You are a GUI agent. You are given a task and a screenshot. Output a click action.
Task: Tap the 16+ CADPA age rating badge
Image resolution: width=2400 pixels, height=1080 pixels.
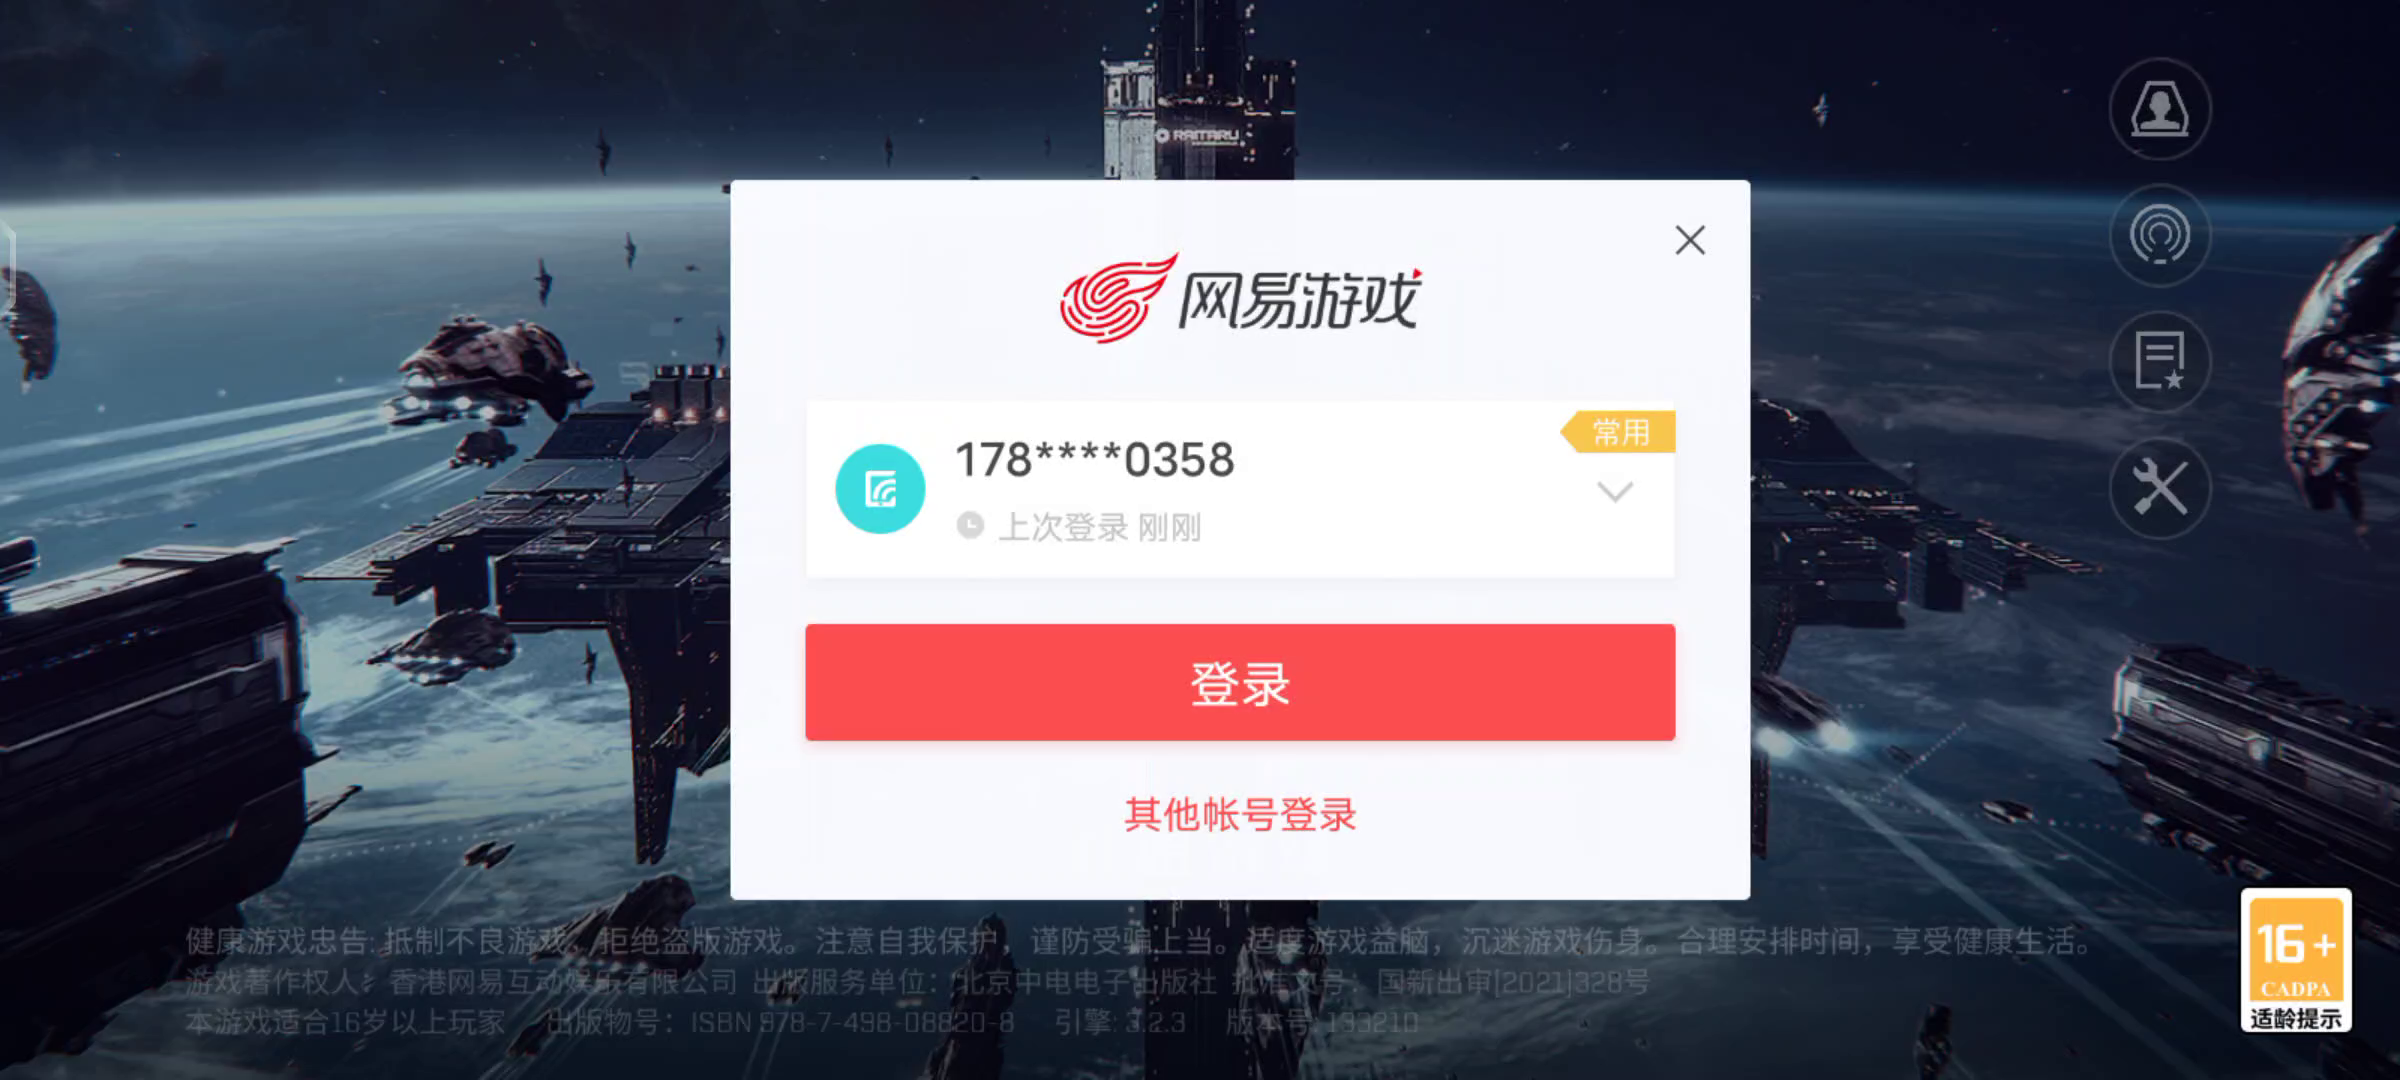click(2296, 960)
